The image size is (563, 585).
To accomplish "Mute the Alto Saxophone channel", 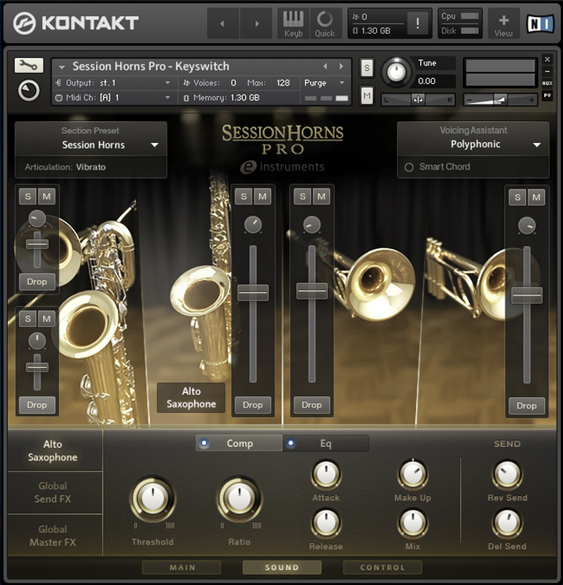I will tap(262, 197).
